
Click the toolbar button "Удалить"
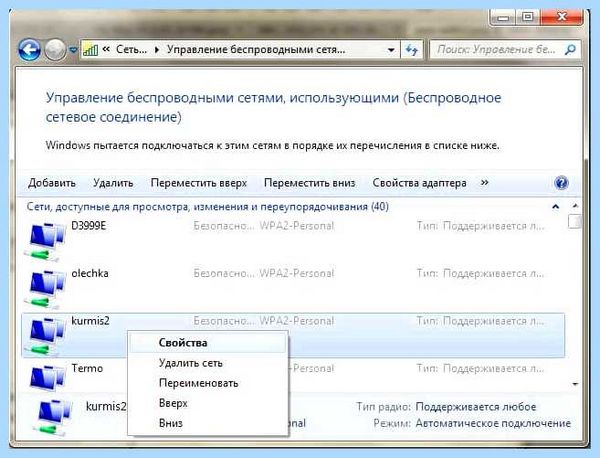pyautogui.click(x=113, y=183)
